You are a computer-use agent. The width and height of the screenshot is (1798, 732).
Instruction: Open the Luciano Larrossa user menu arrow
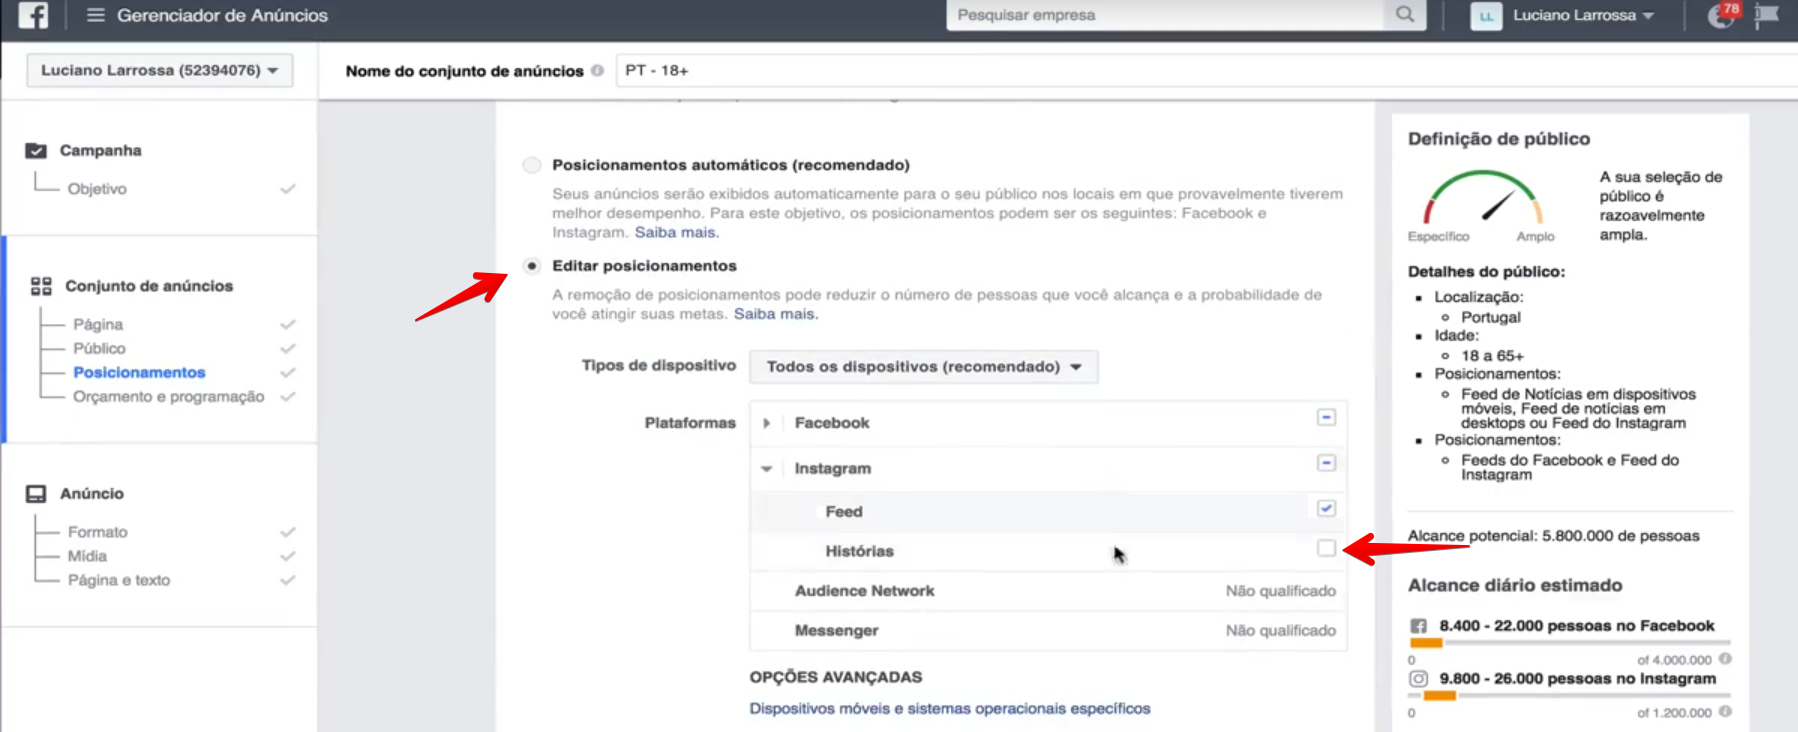point(1648,16)
